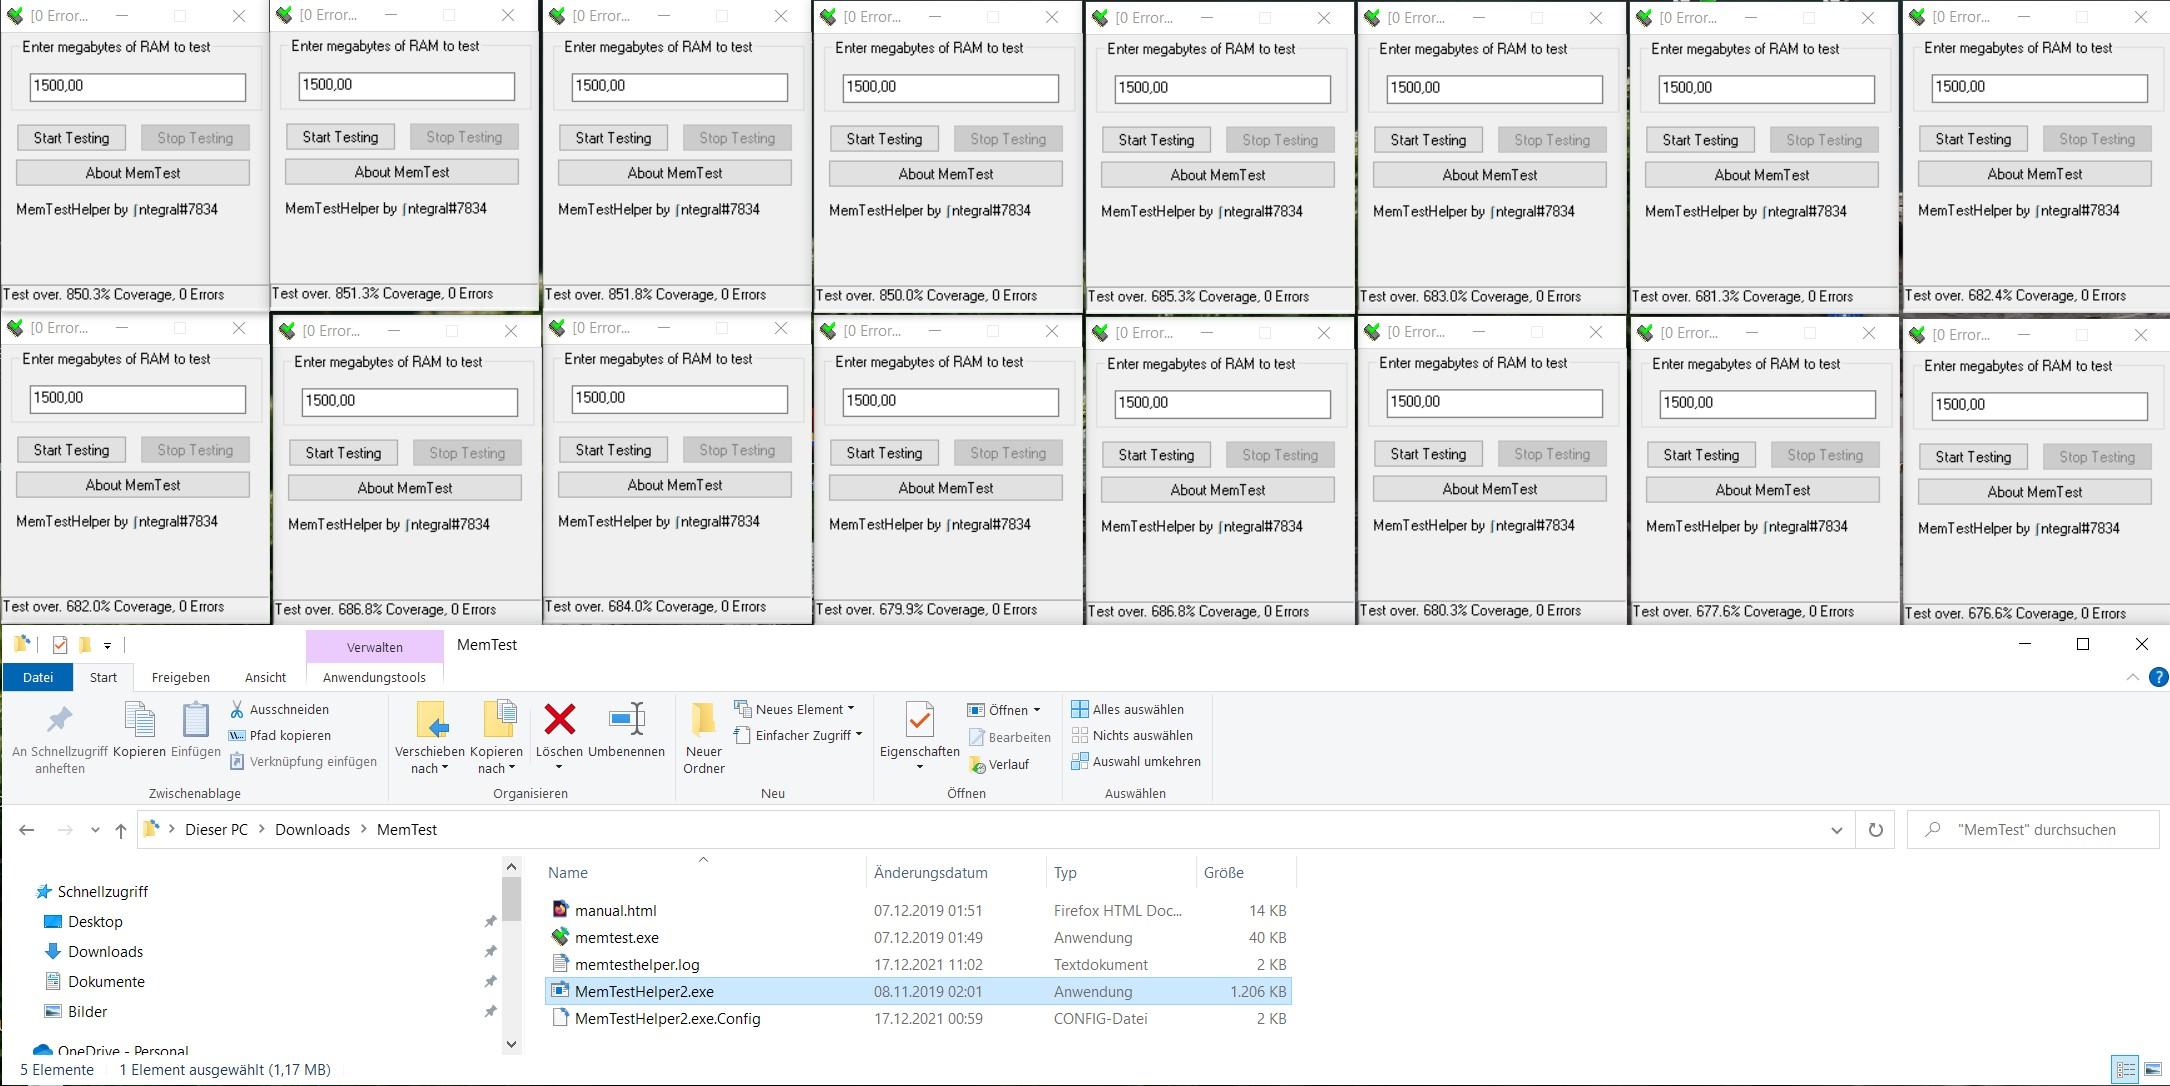Choose Pfad kopieren in the ribbon

280,735
